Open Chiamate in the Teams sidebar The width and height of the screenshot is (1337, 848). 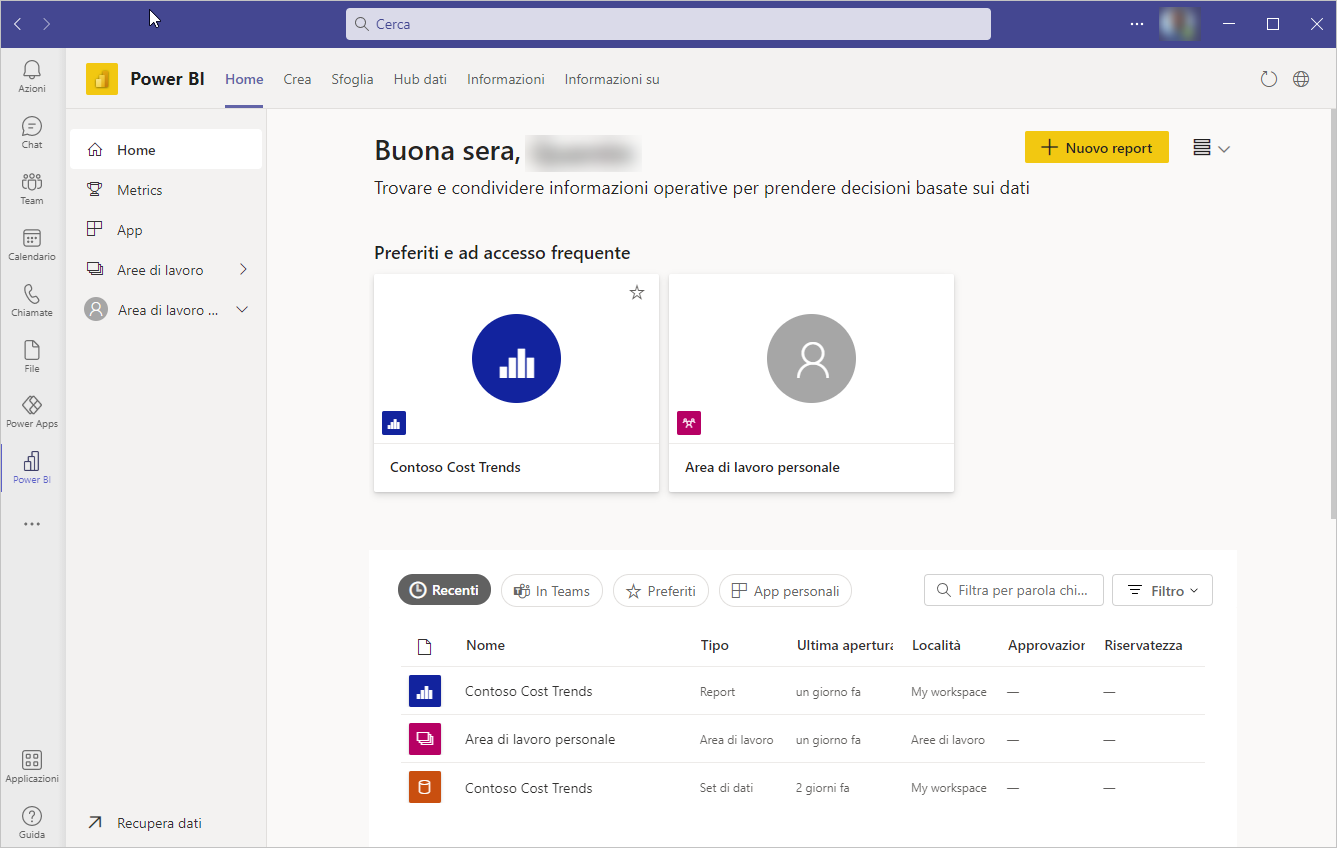[32, 300]
